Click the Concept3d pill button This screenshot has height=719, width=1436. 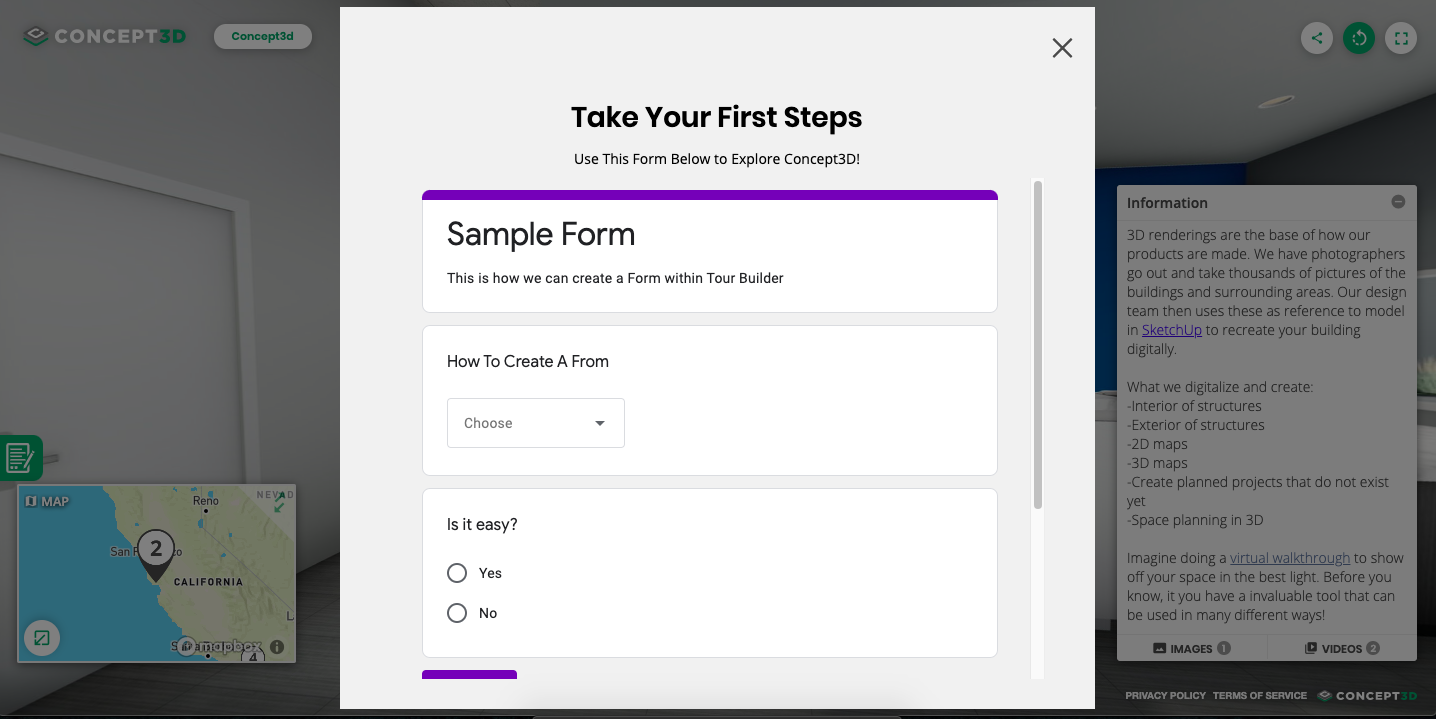(263, 37)
